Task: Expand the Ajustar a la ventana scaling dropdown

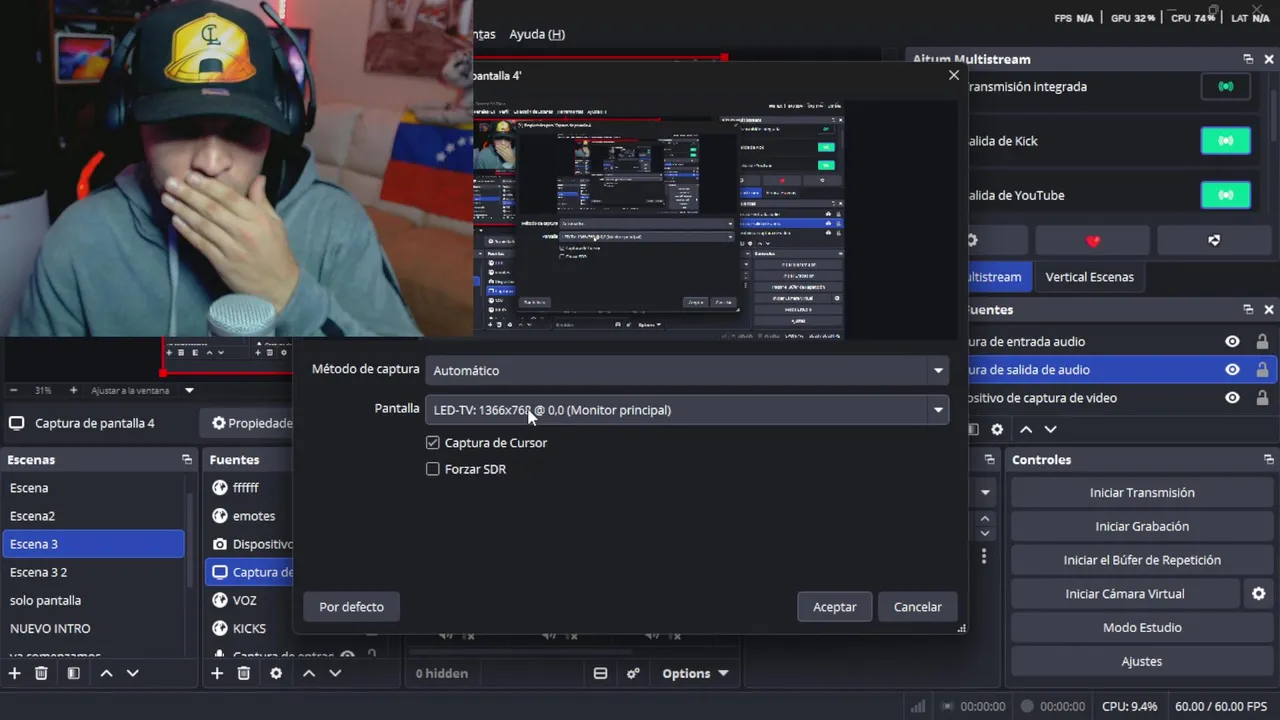Action: [189, 390]
